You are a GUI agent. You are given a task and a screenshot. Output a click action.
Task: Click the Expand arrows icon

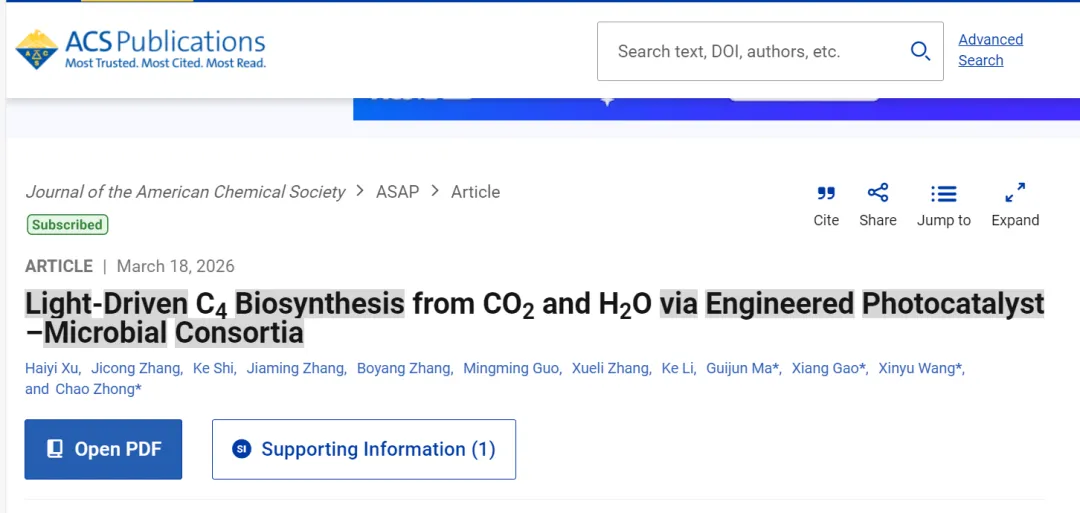click(1015, 192)
